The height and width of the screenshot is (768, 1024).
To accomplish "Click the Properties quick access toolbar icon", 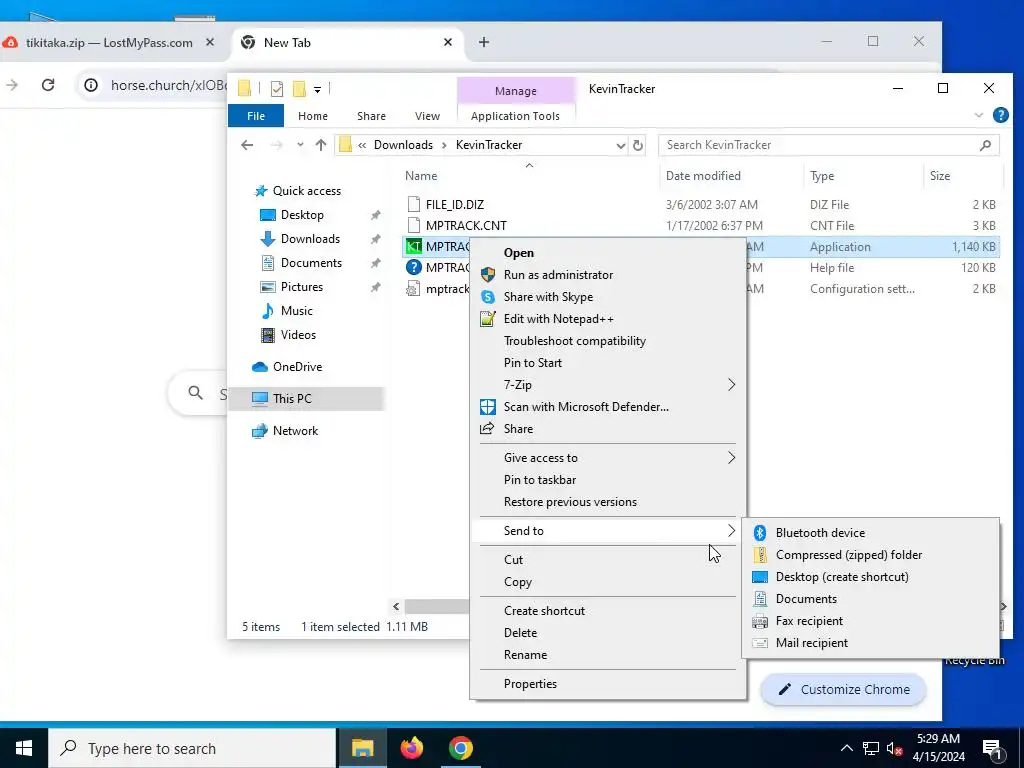I will (x=277, y=88).
